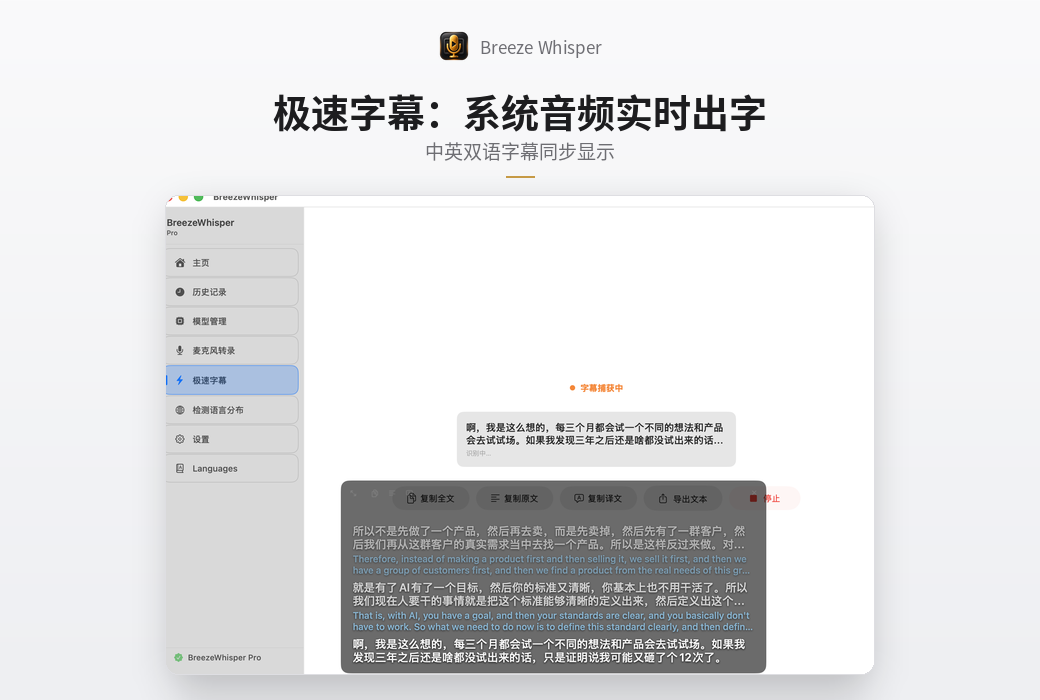1040x700 pixels.
Task: Select the 麦克风转录 microphone icon
Action: tap(180, 350)
